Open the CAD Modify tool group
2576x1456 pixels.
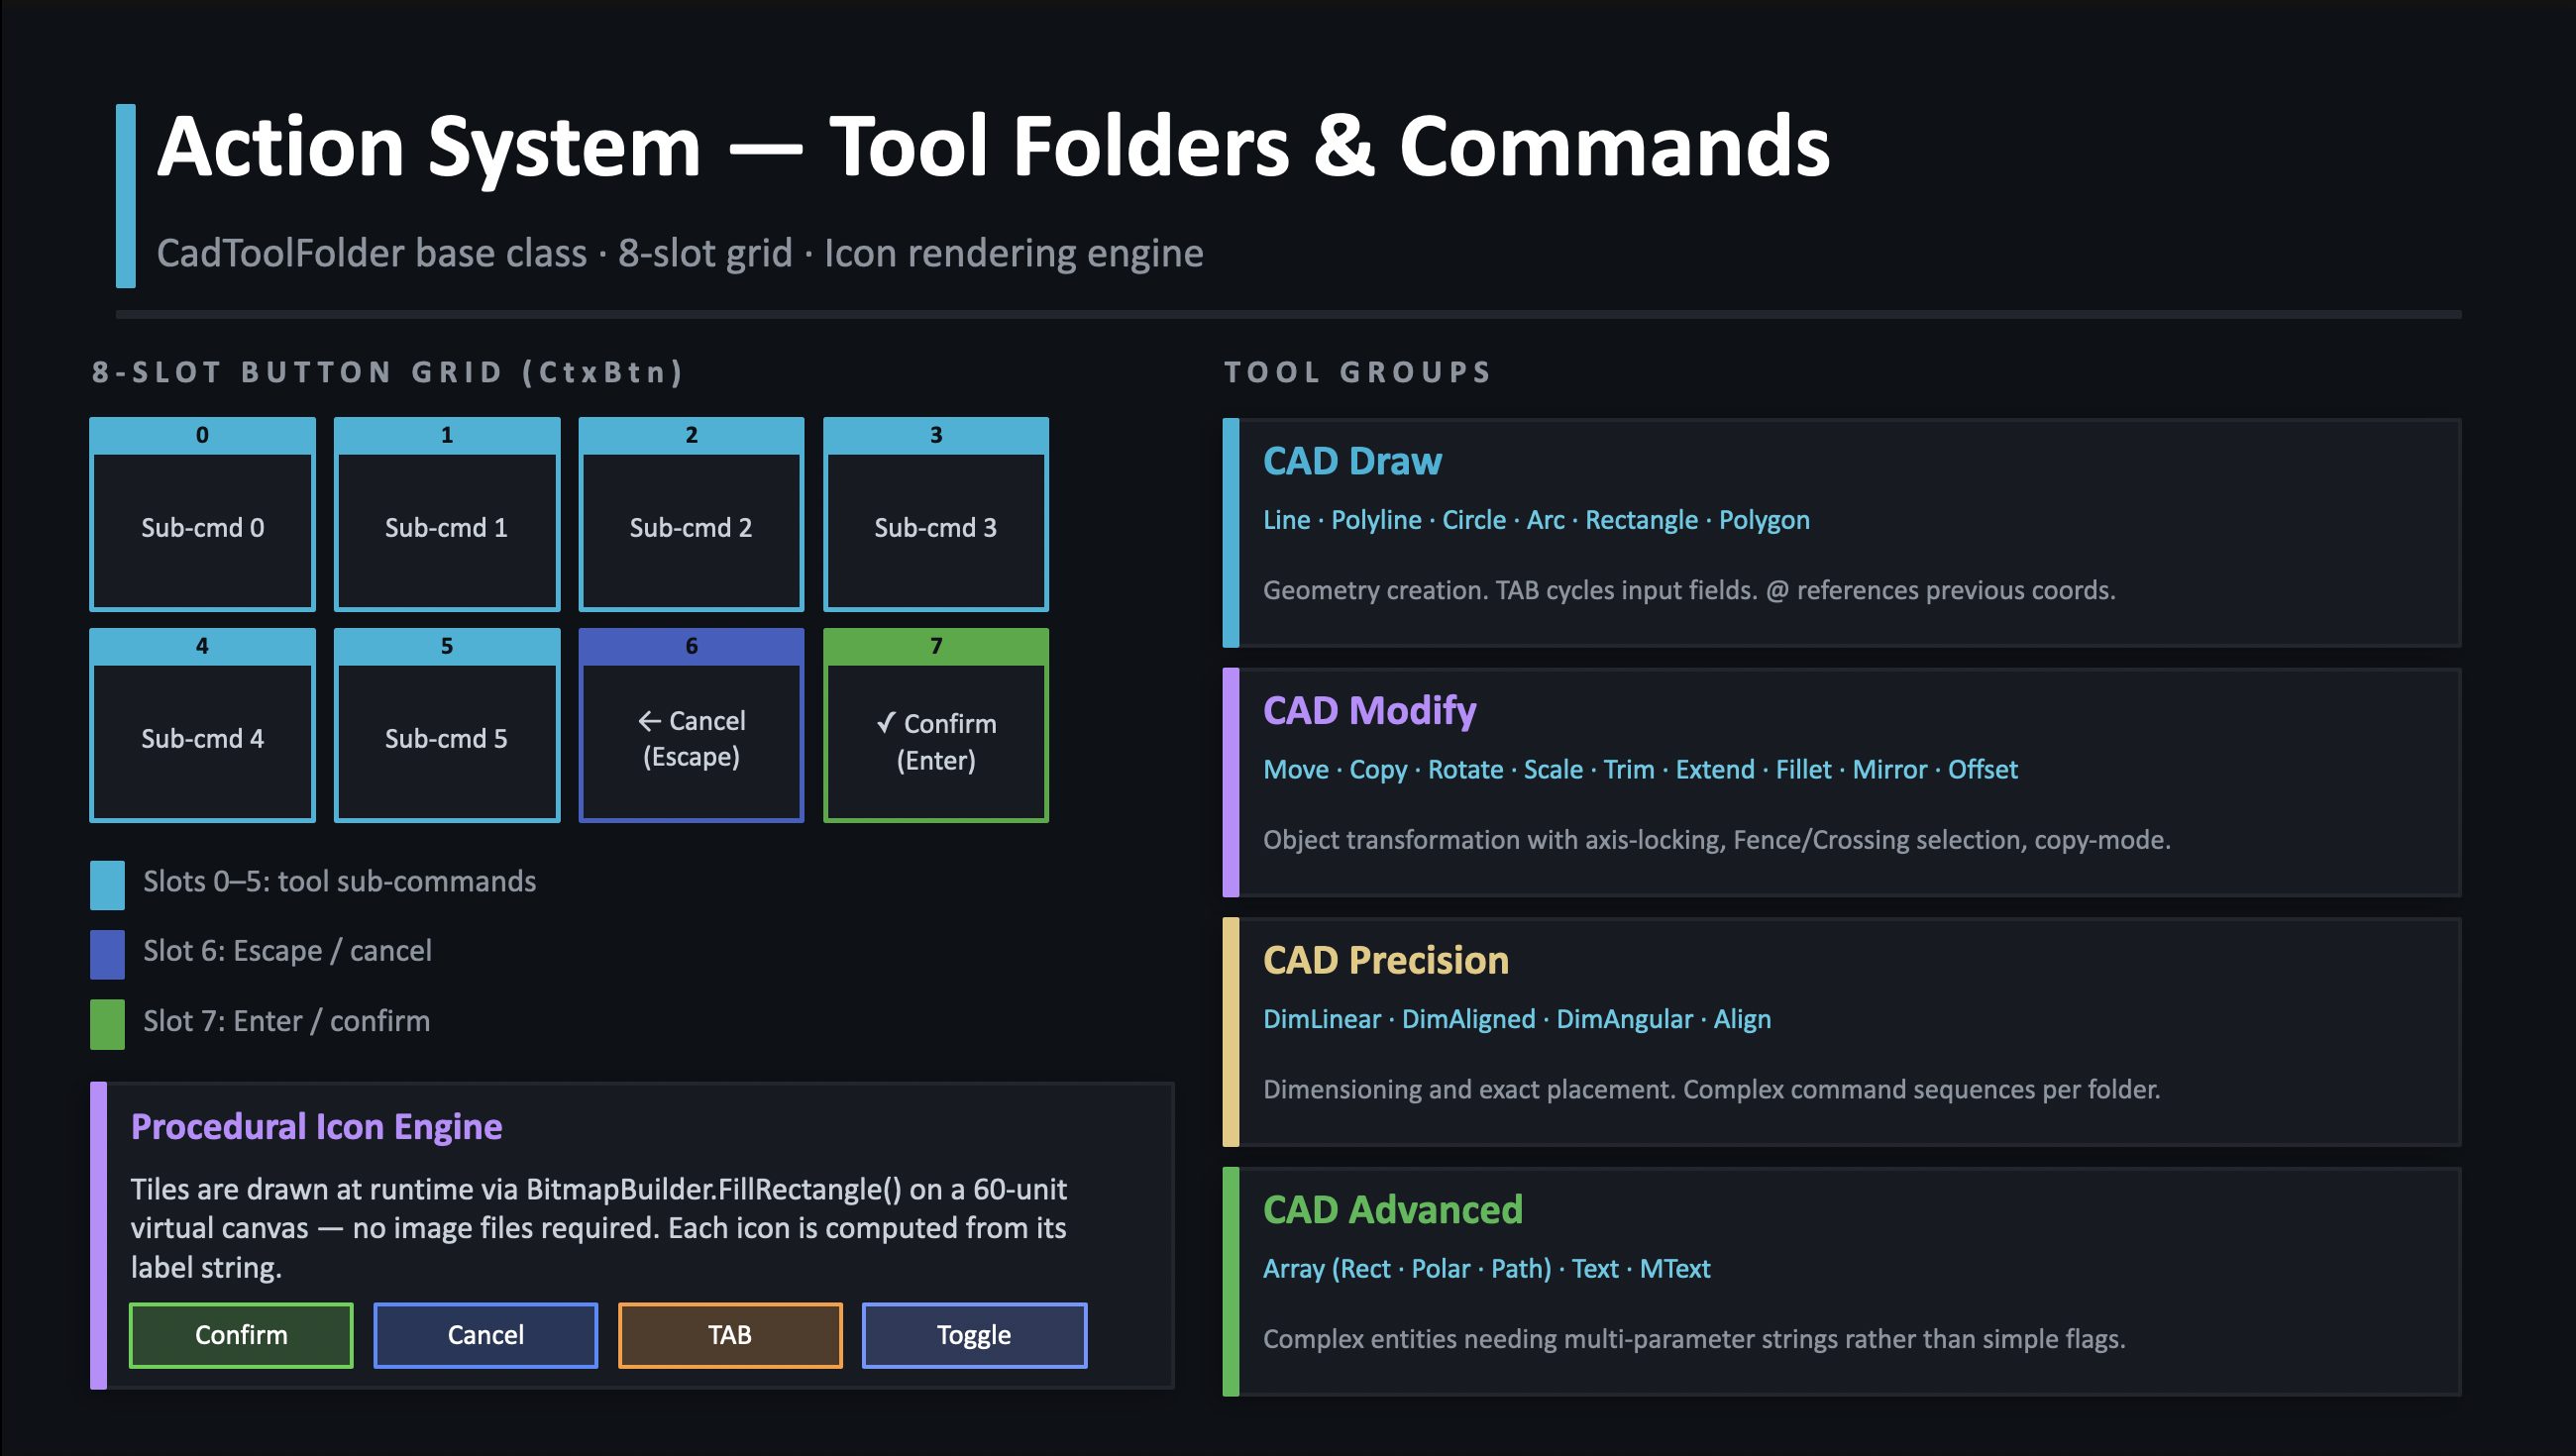pyautogui.click(x=1368, y=710)
